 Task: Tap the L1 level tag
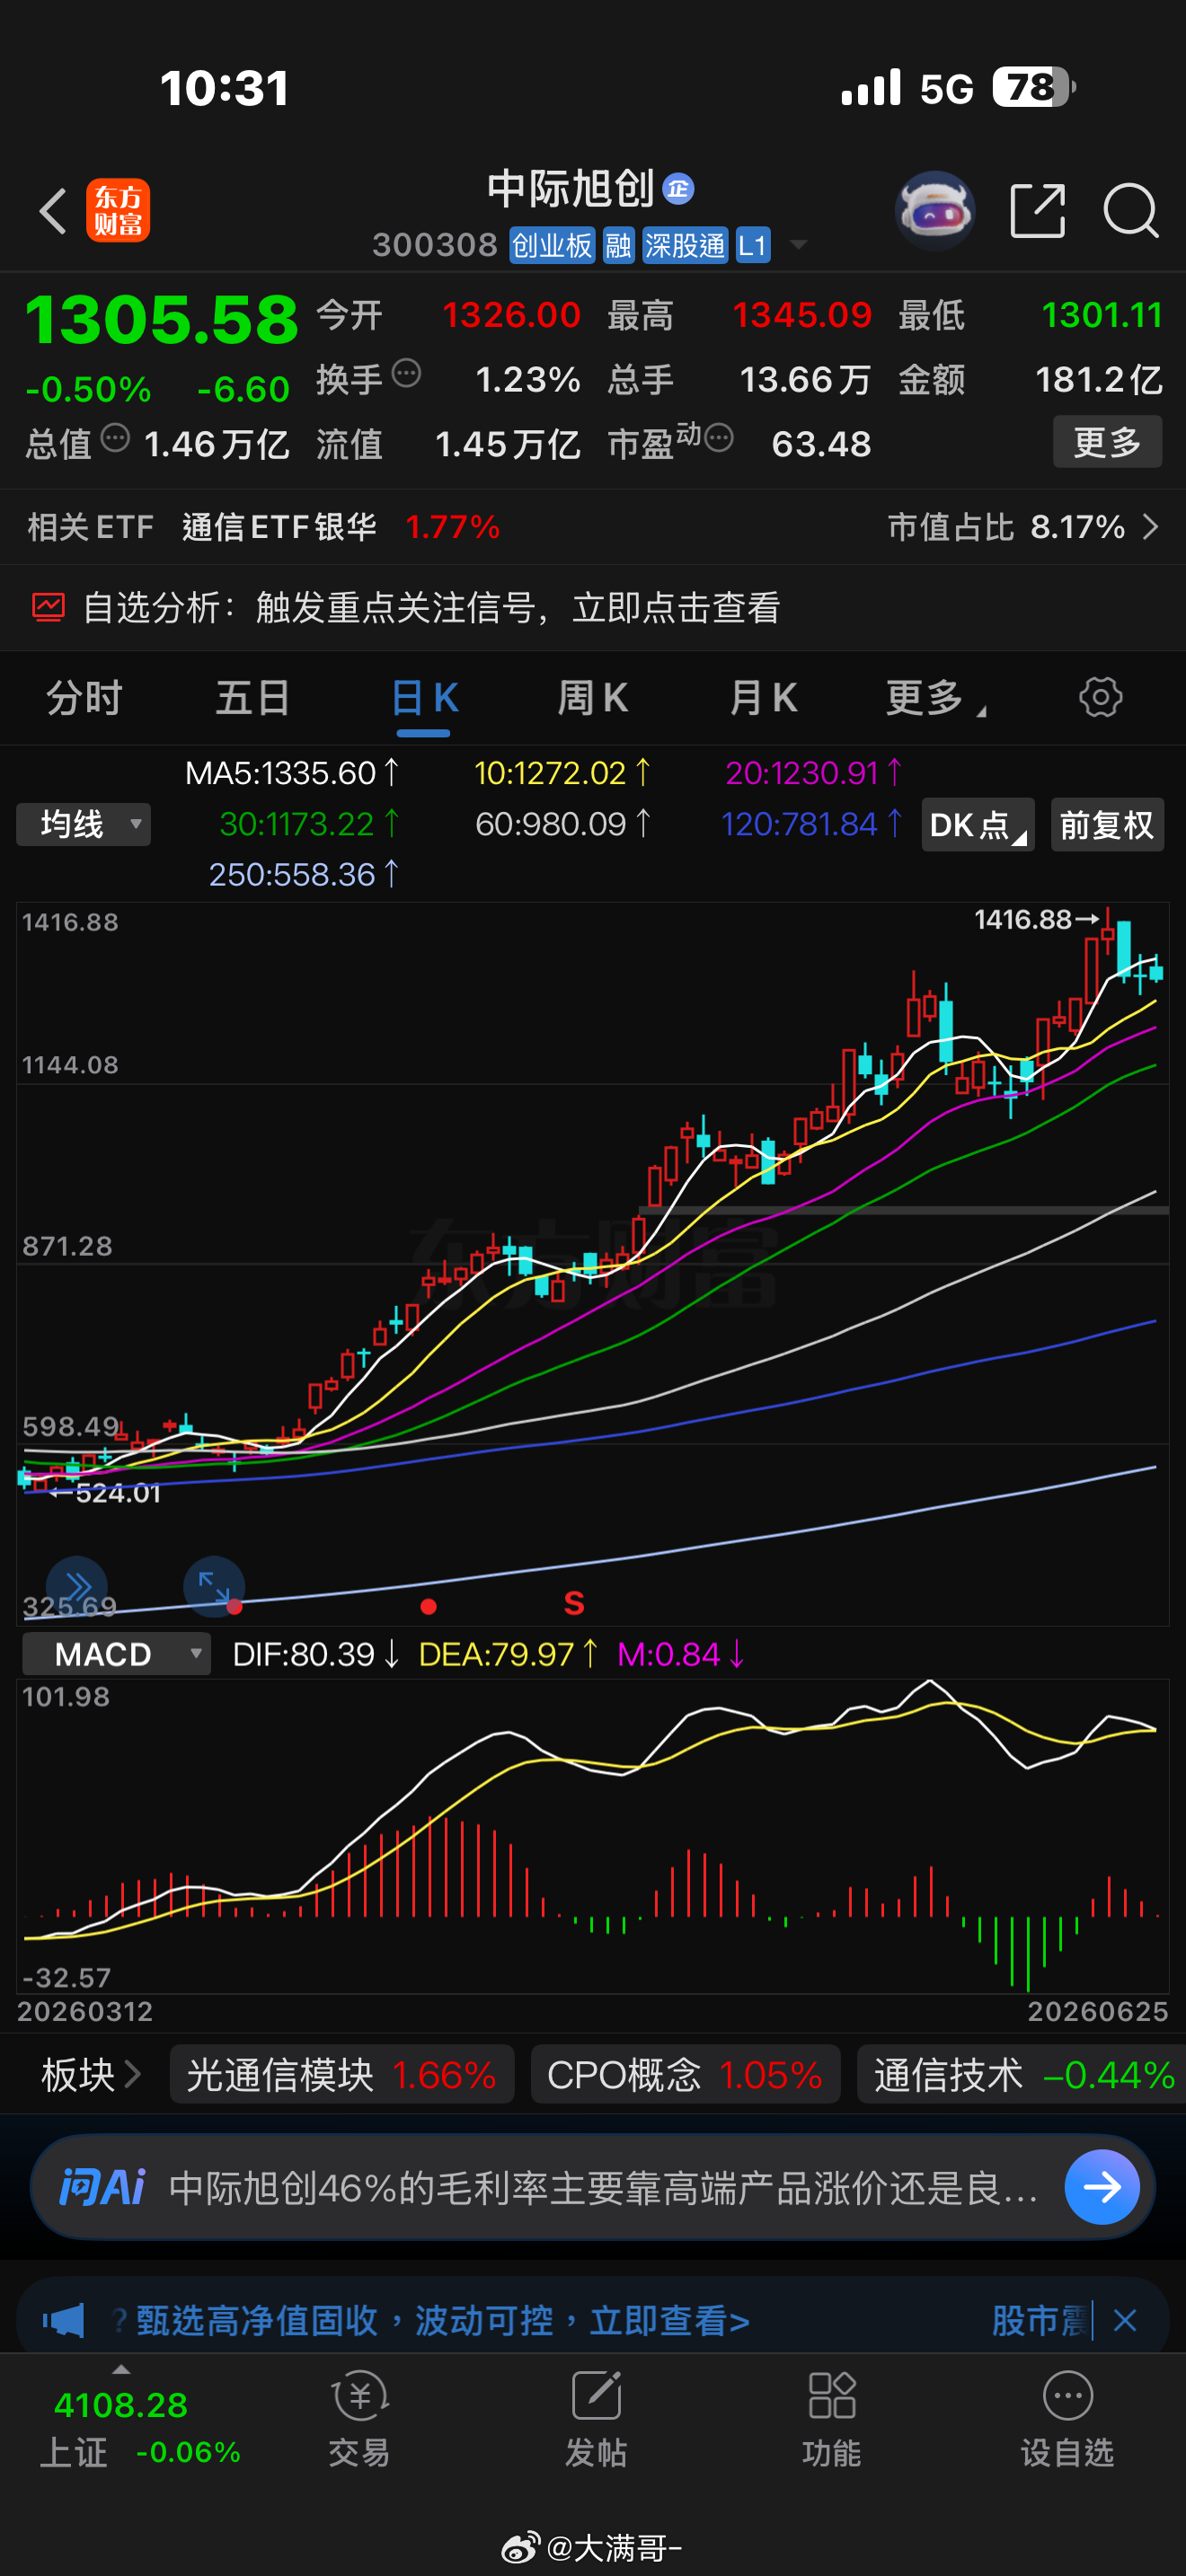tap(753, 245)
